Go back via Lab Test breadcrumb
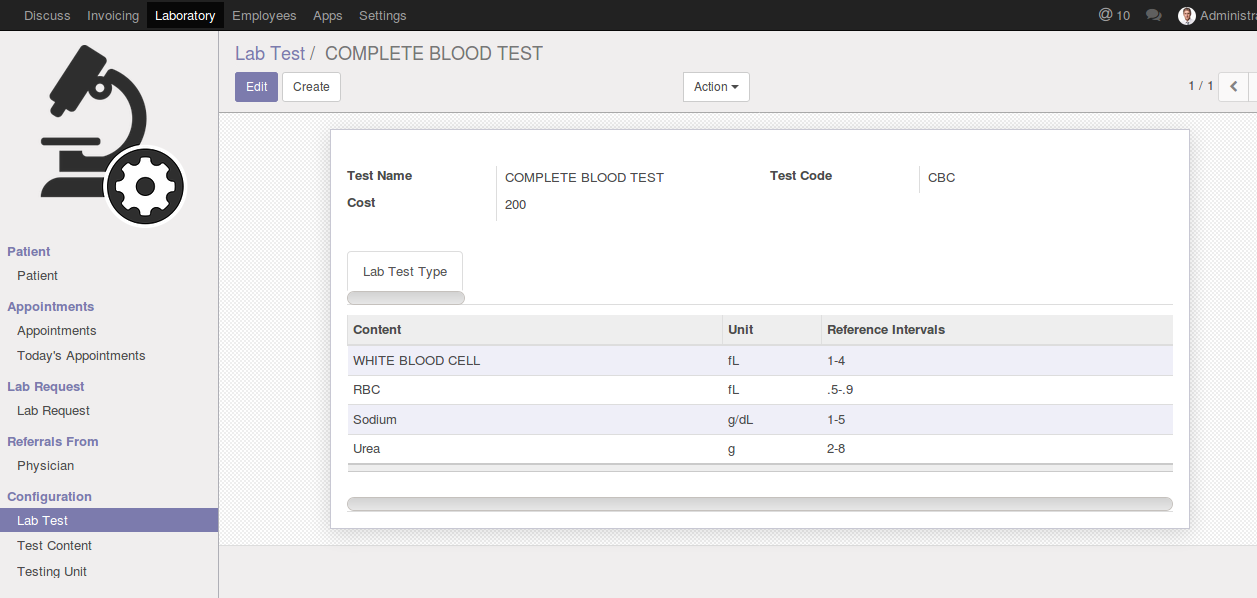 tap(270, 54)
